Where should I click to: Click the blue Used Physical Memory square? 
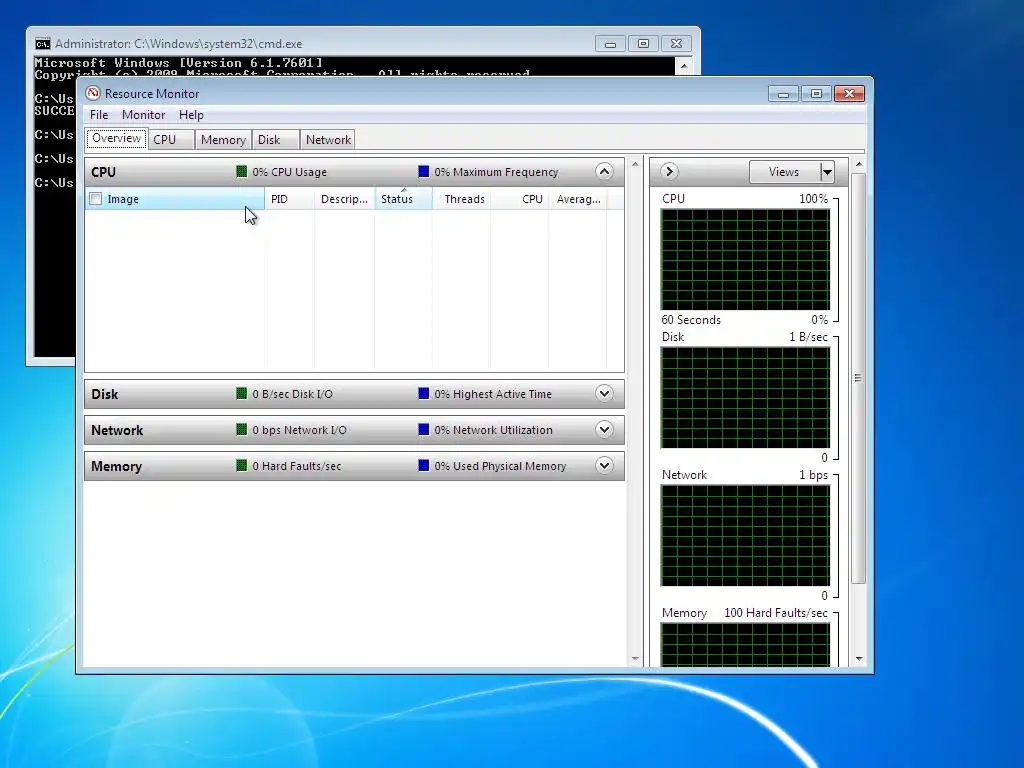424,466
